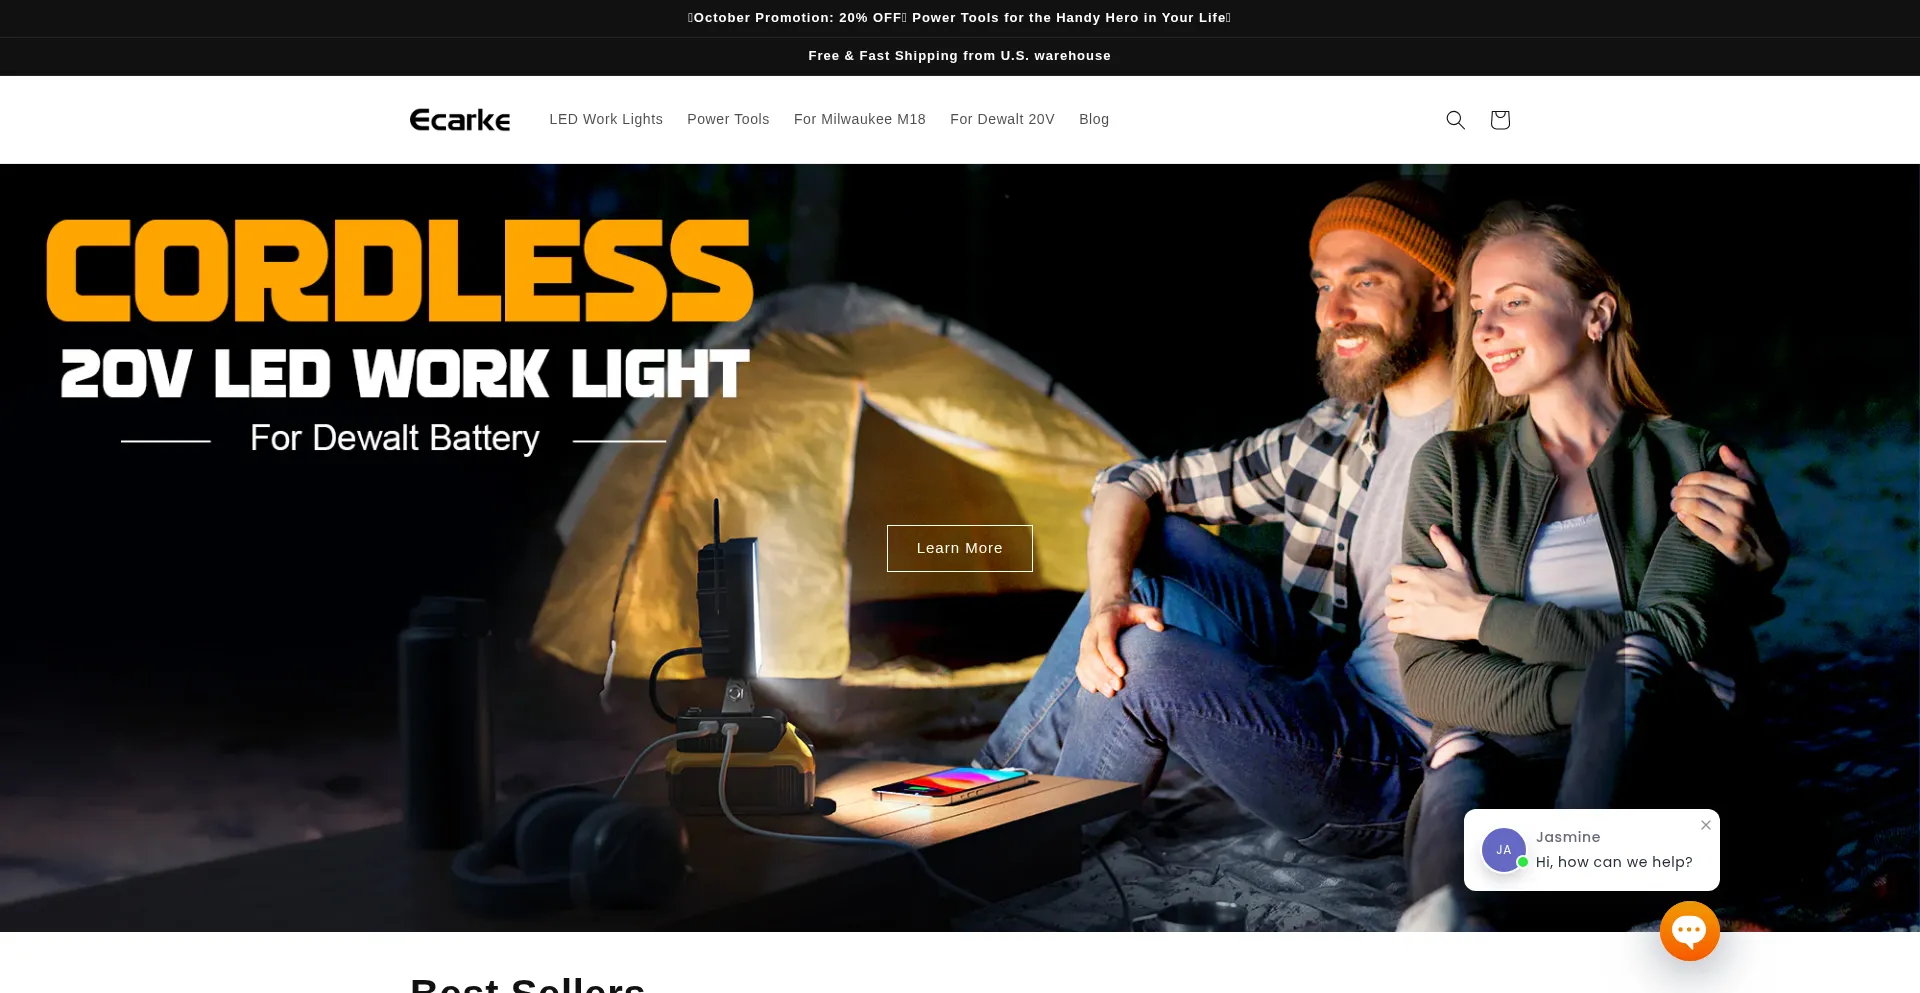
Task: Click the CORDLESS banner headline
Action: (x=400, y=270)
